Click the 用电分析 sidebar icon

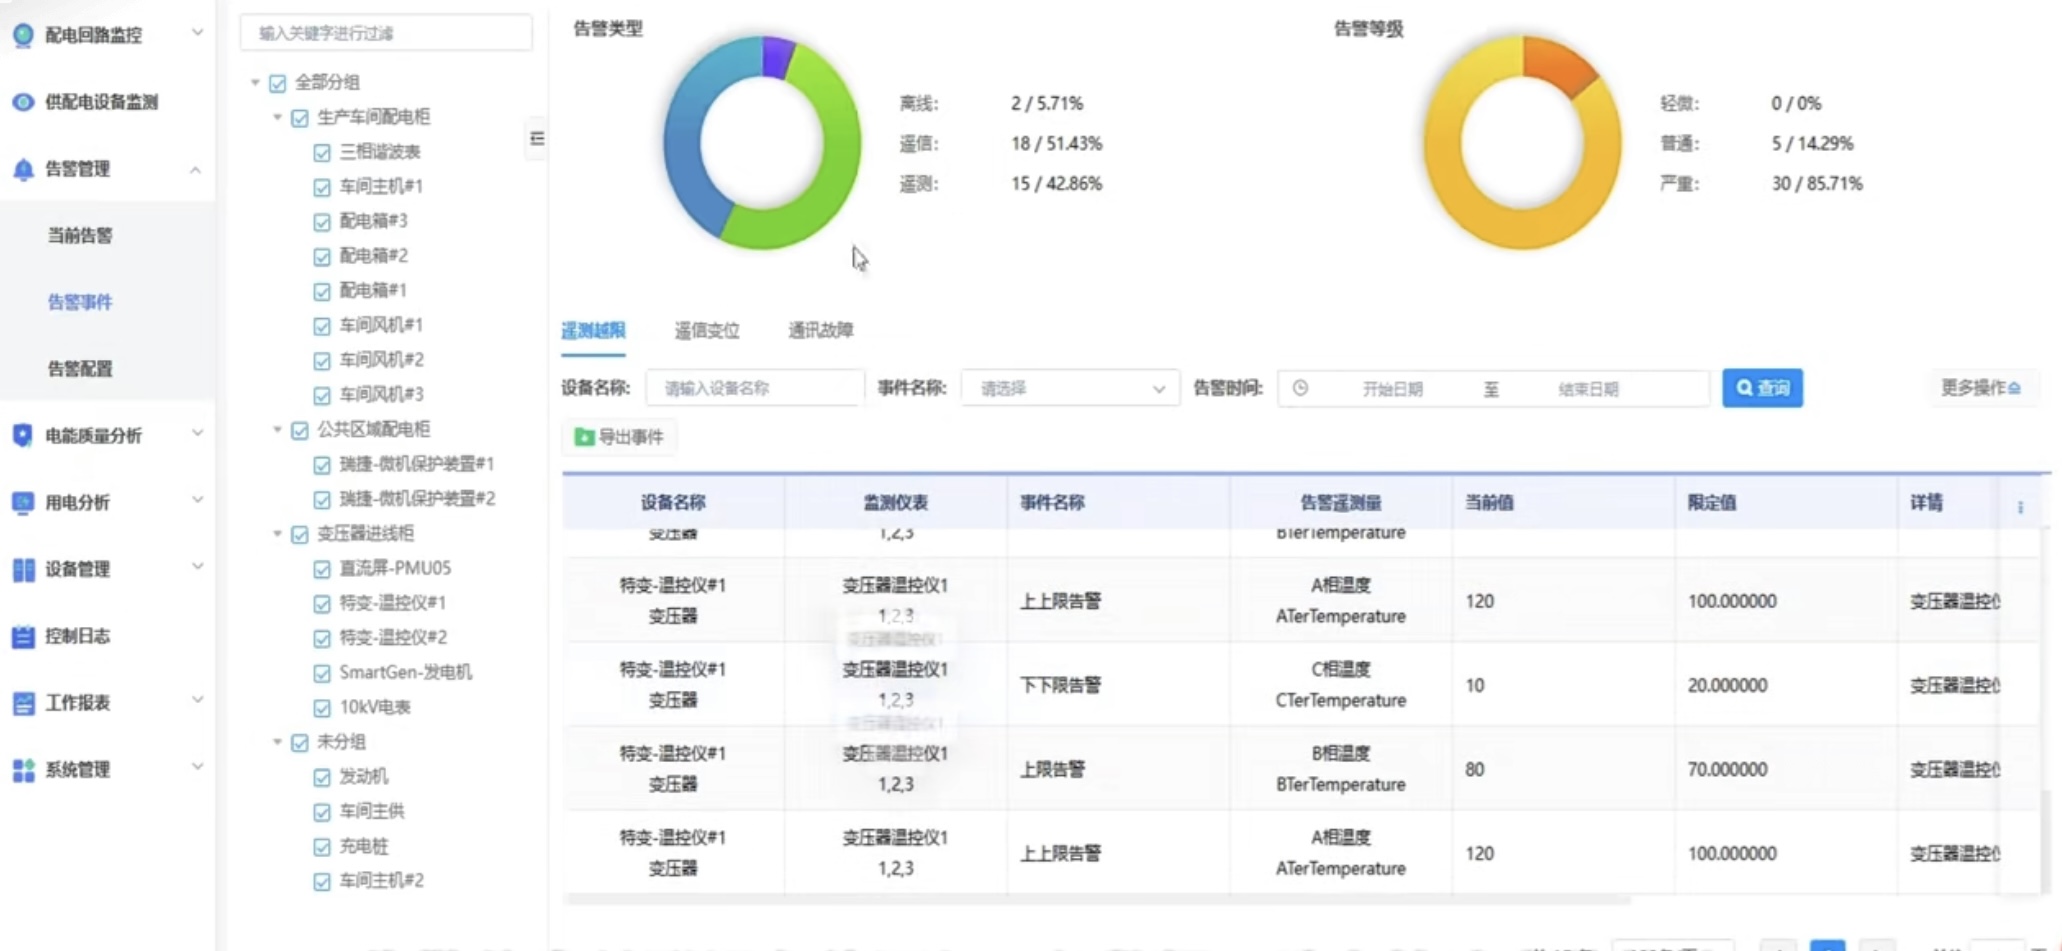click(22, 501)
